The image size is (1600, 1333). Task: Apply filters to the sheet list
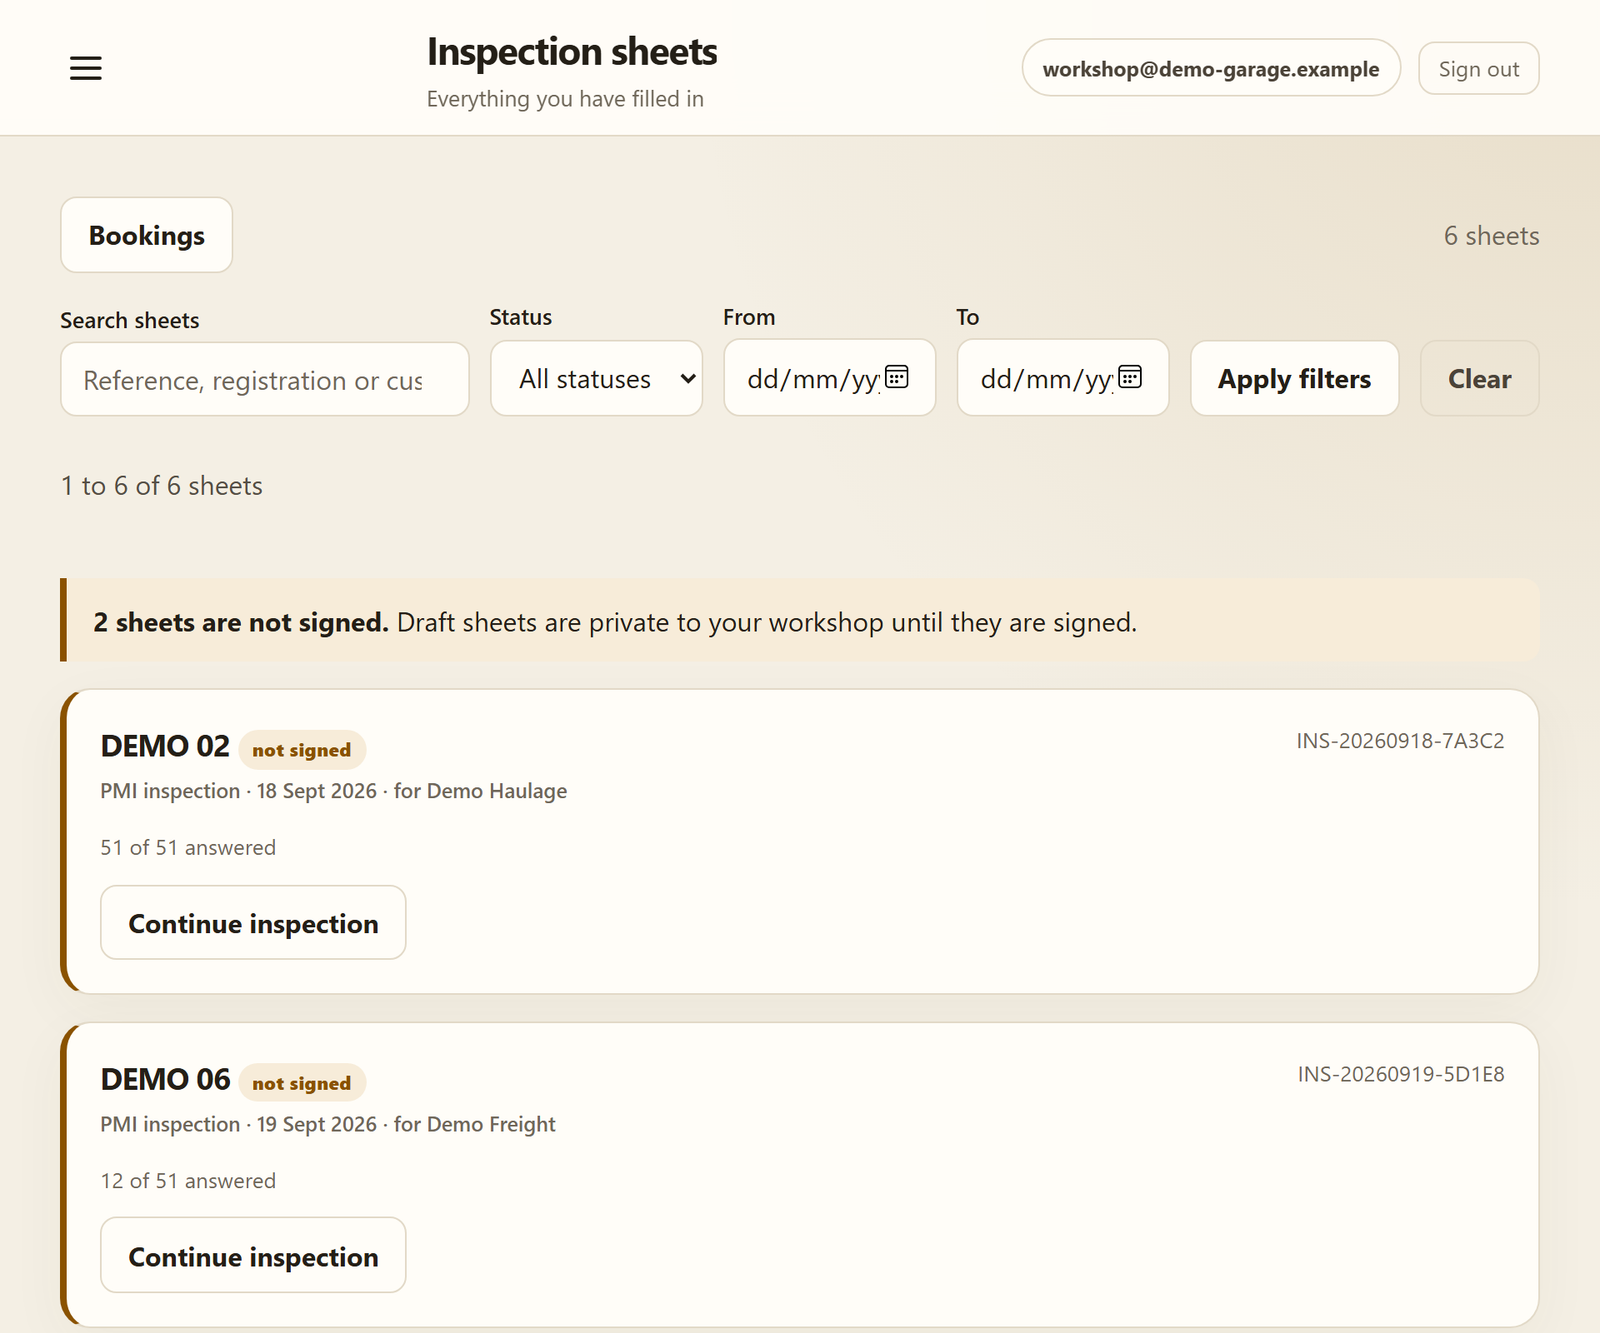[1294, 378]
